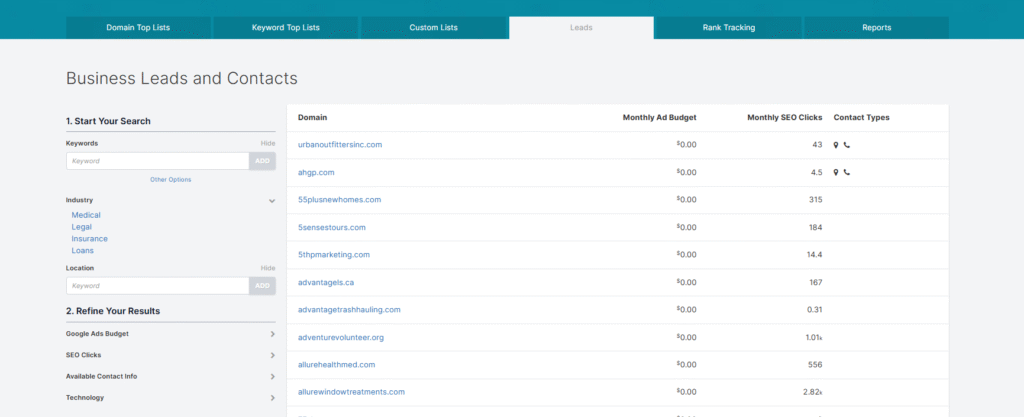Screen dimensions: 1024x417
Task: Select the Medical industry link
Action: pos(86,215)
